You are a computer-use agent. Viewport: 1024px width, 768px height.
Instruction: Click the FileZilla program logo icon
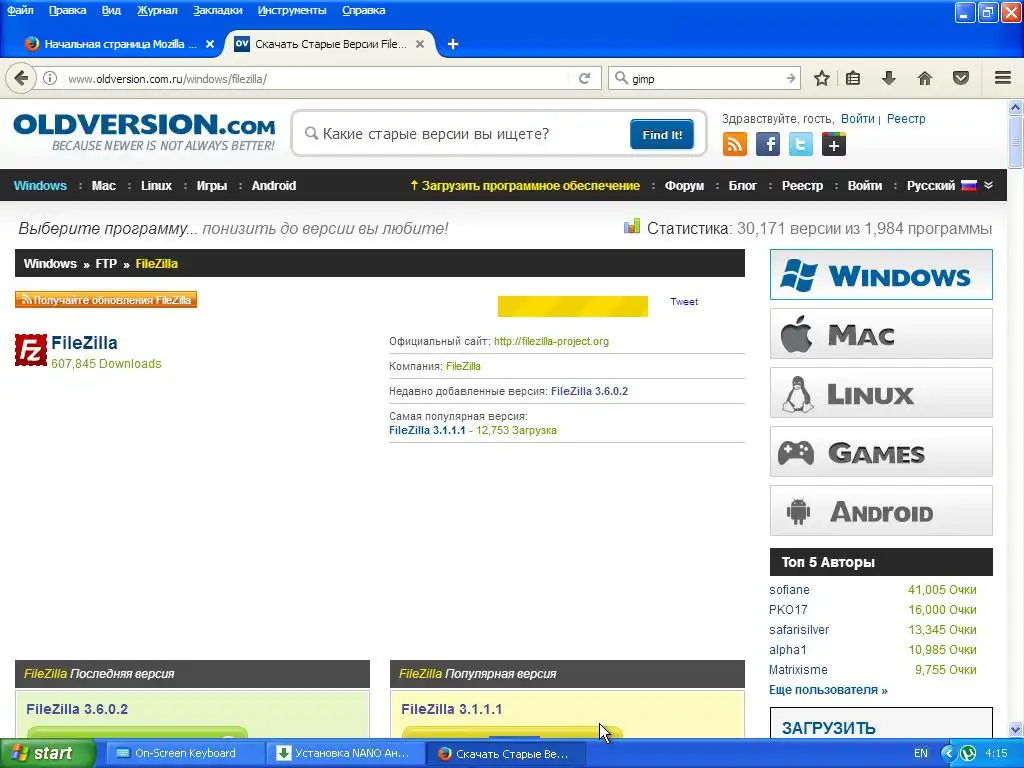pos(31,350)
